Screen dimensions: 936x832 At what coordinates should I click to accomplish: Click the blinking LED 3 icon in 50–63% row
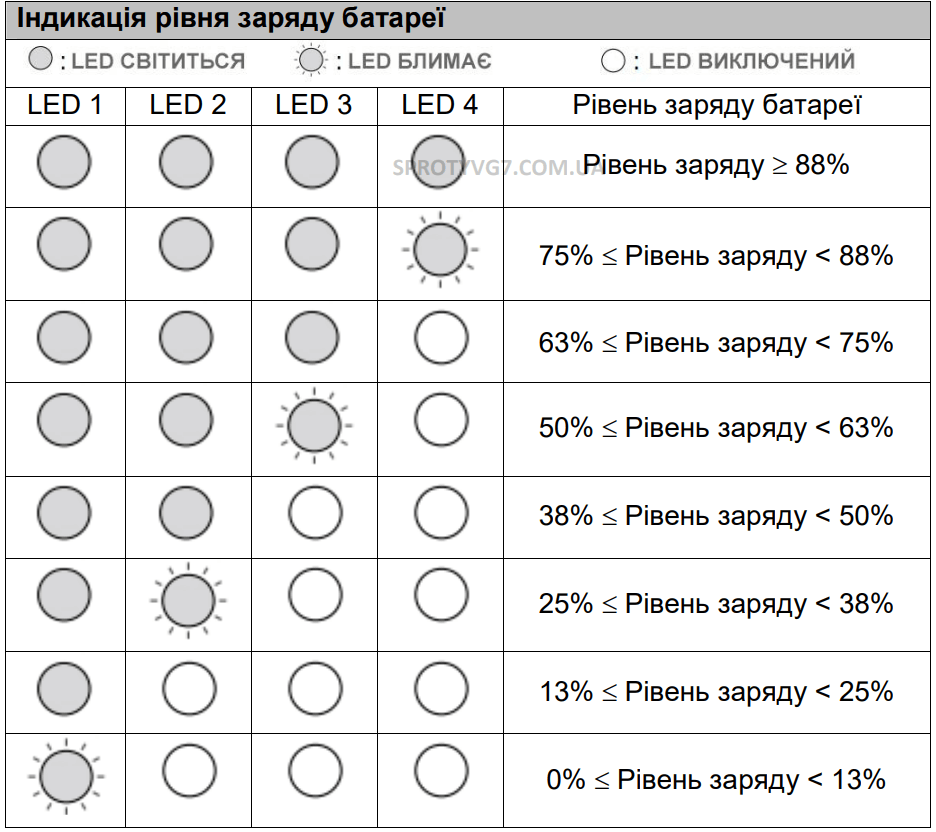click(314, 426)
